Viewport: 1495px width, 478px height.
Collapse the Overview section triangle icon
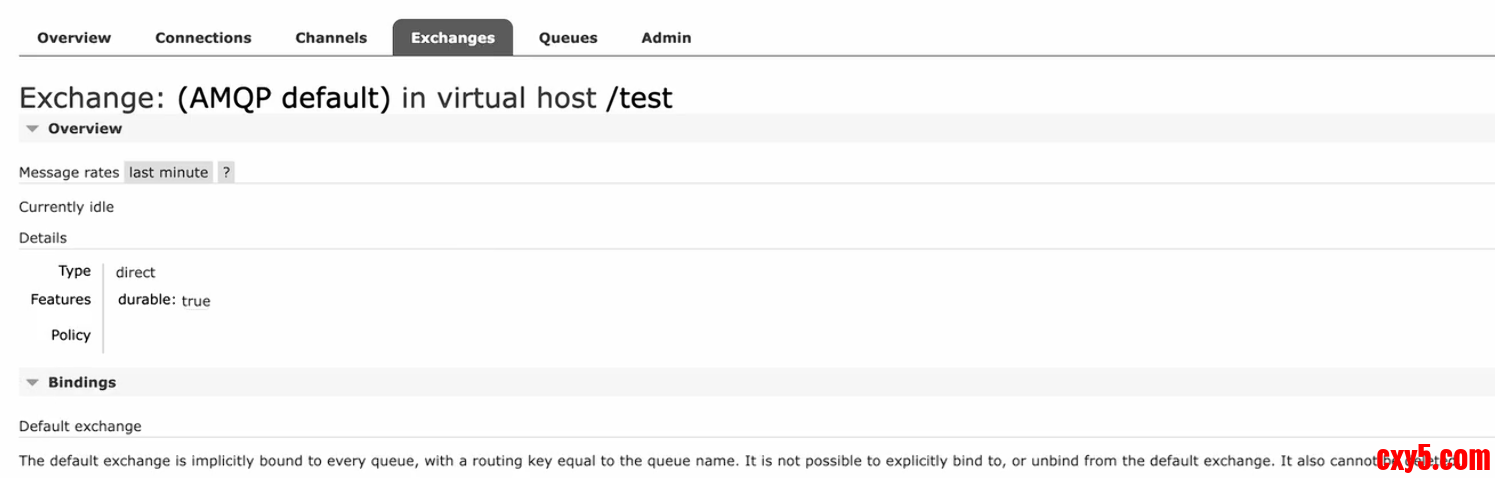pos(33,129)
